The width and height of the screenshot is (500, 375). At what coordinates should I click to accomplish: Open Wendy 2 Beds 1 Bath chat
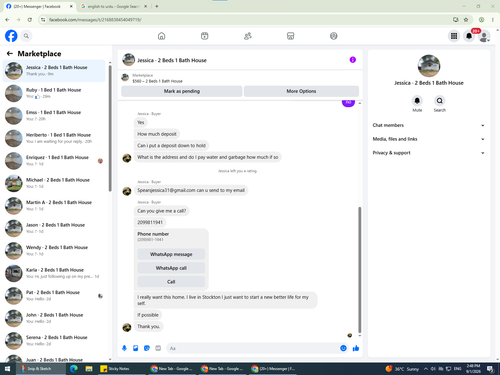click(x=54, y=251)
